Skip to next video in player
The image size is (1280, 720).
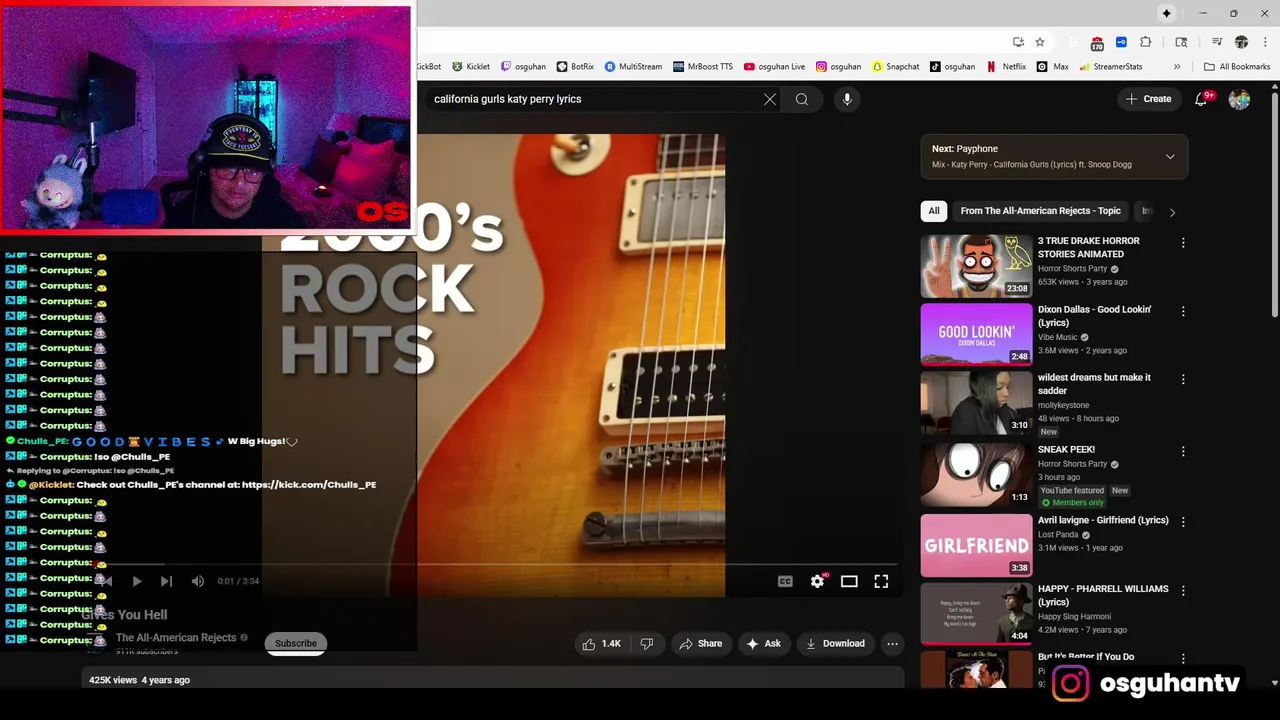(x=166, y=581)
